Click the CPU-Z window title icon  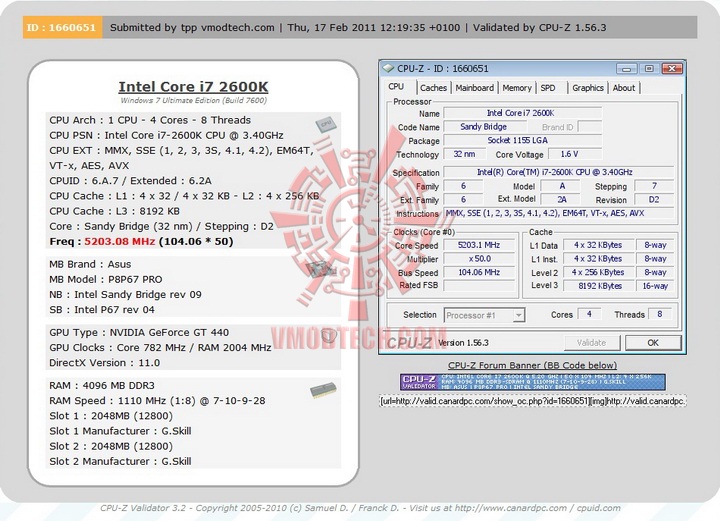pyautogui.click(x=388, y=68)
